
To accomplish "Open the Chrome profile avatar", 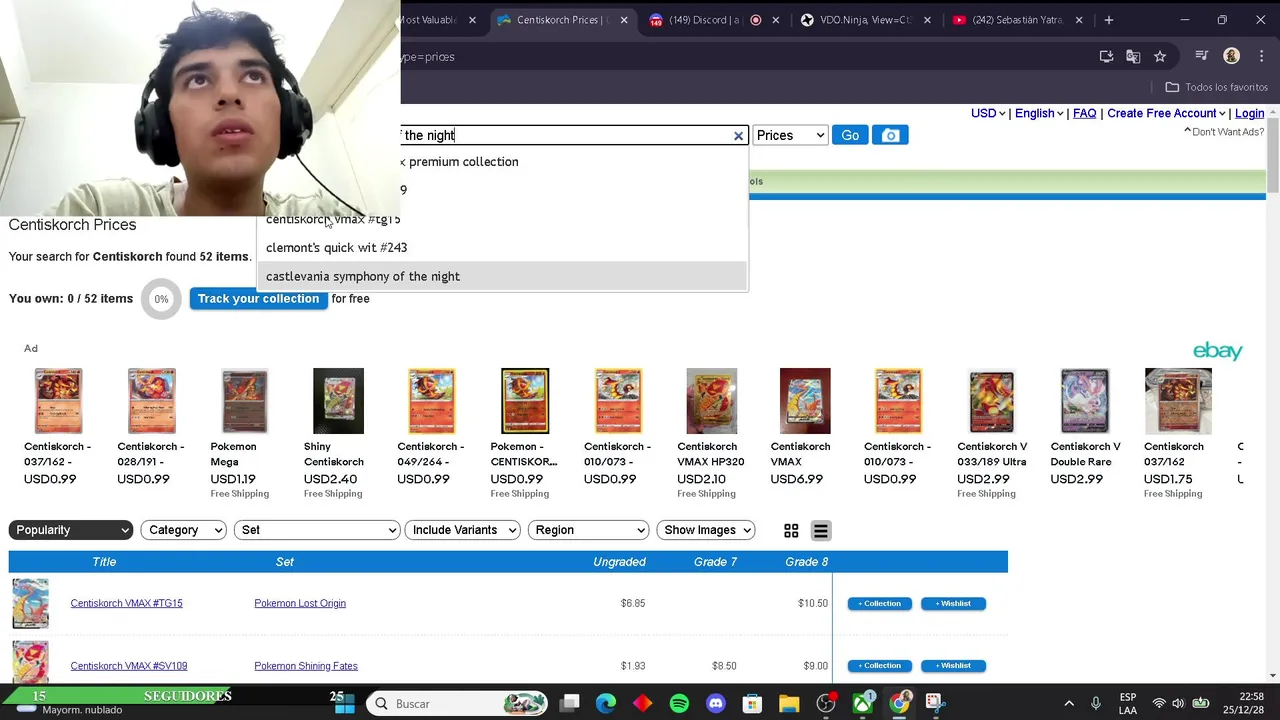I will pos(1232,57).
